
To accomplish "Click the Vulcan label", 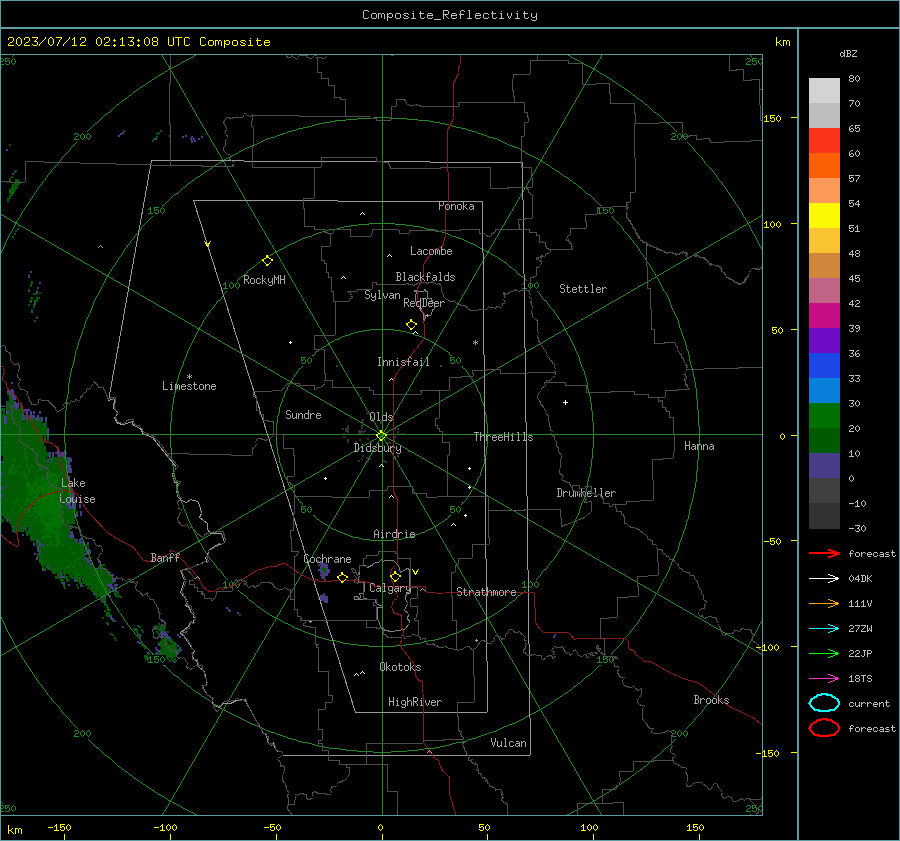I will [x=509, y=743].
